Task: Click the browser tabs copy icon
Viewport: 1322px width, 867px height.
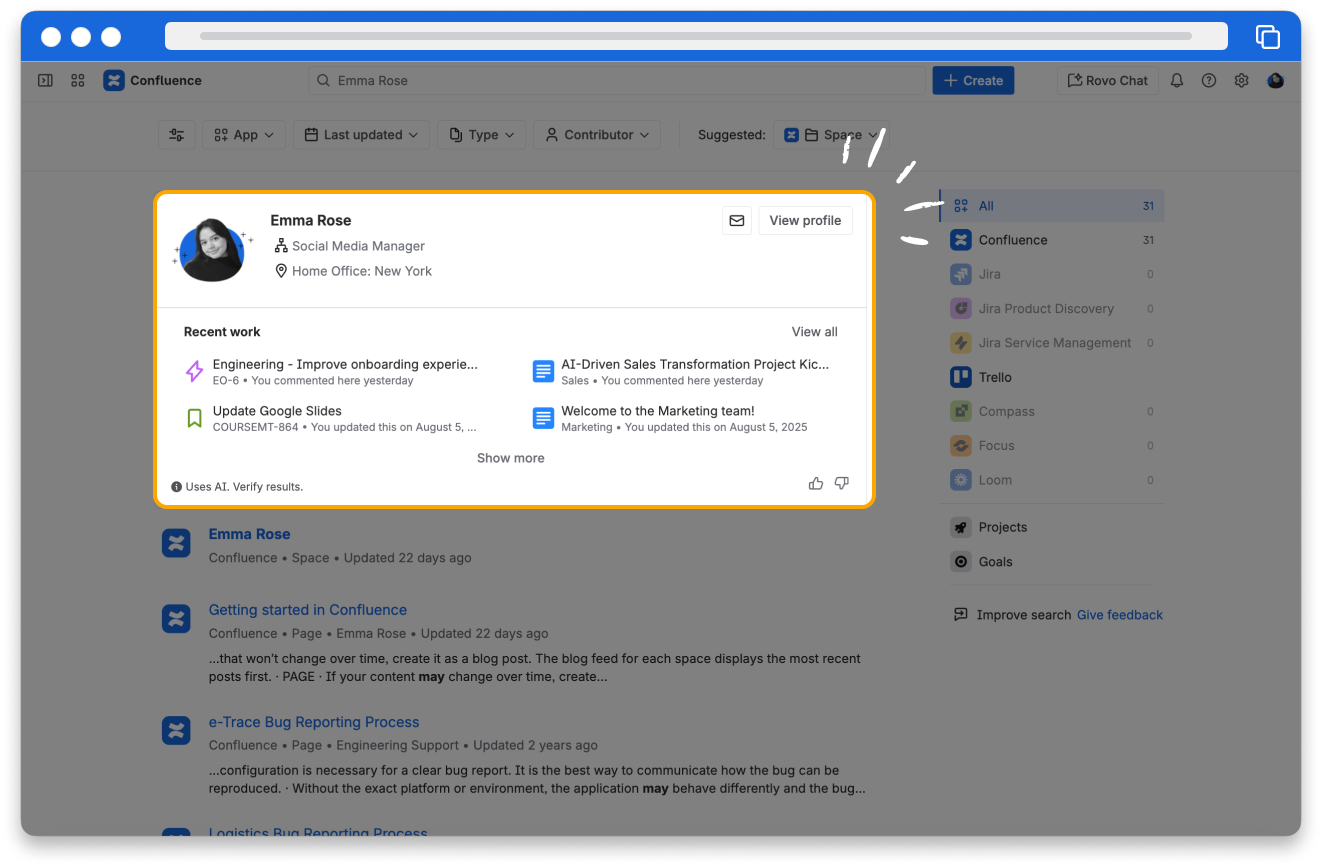Action: [1268, 37]
